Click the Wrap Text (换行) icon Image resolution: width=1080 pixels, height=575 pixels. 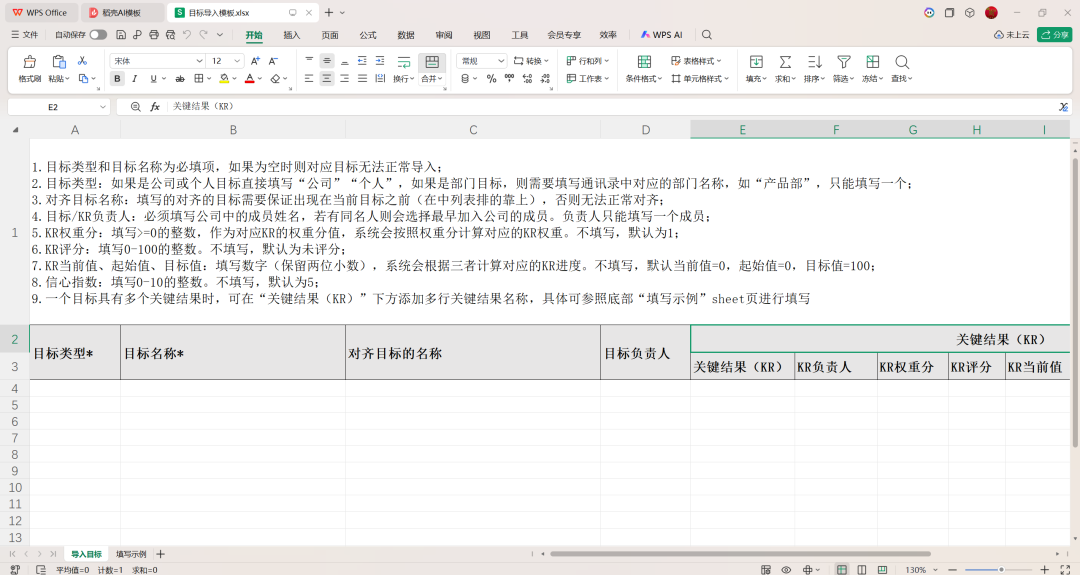point(404,62)
